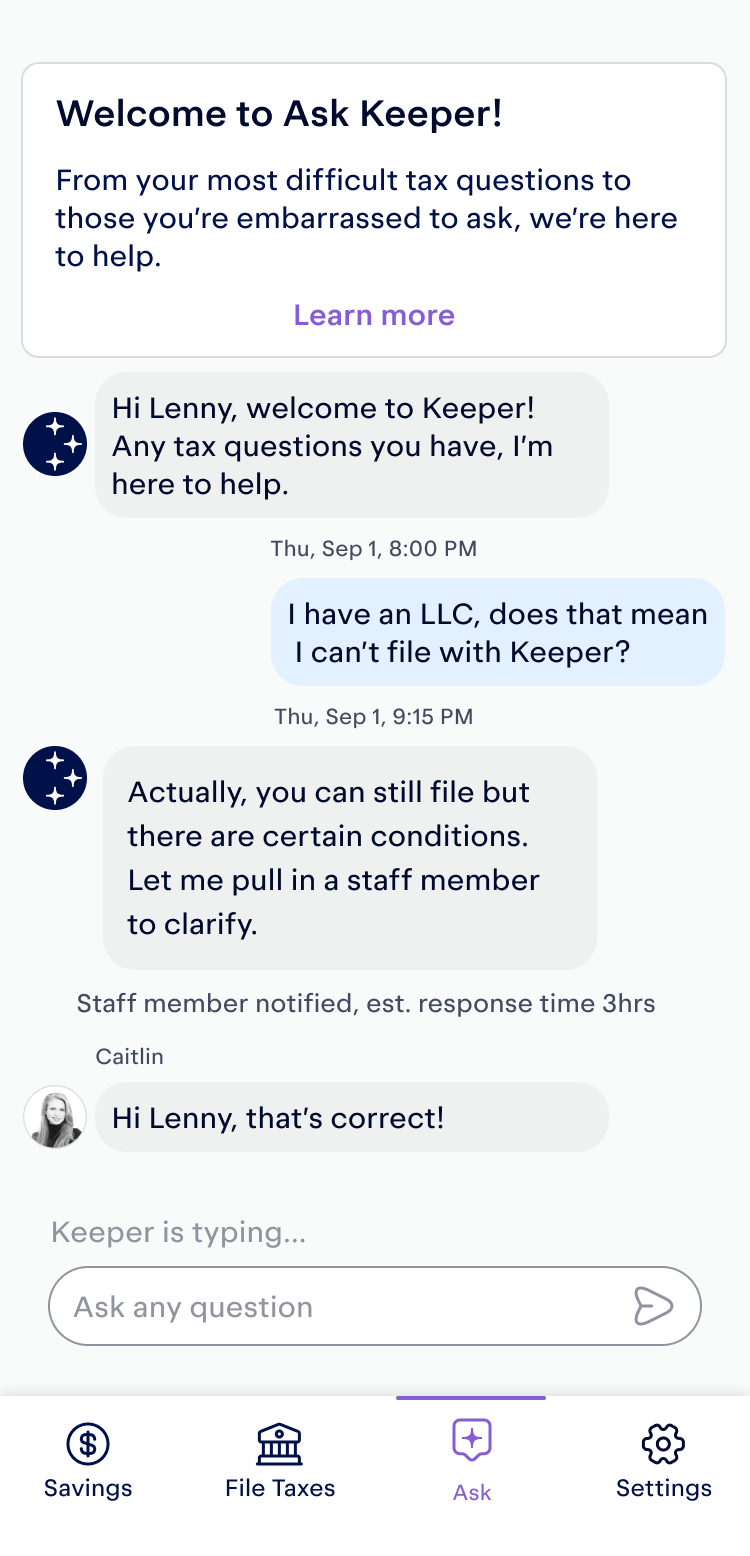Select the Ask tab label
This screenshot has height=1556, width=750.
click(x=472, y=1493)
